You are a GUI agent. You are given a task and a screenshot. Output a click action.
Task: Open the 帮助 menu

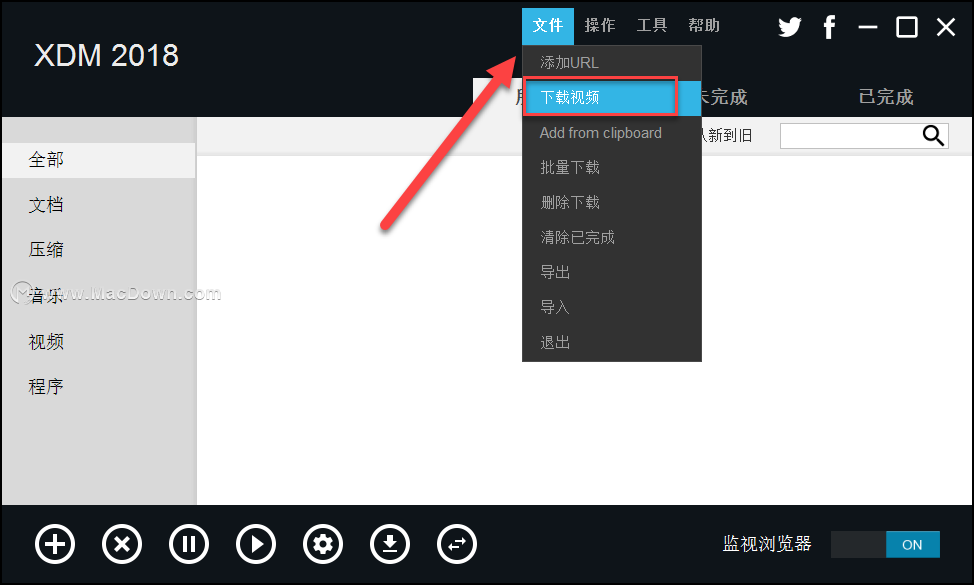704,25
